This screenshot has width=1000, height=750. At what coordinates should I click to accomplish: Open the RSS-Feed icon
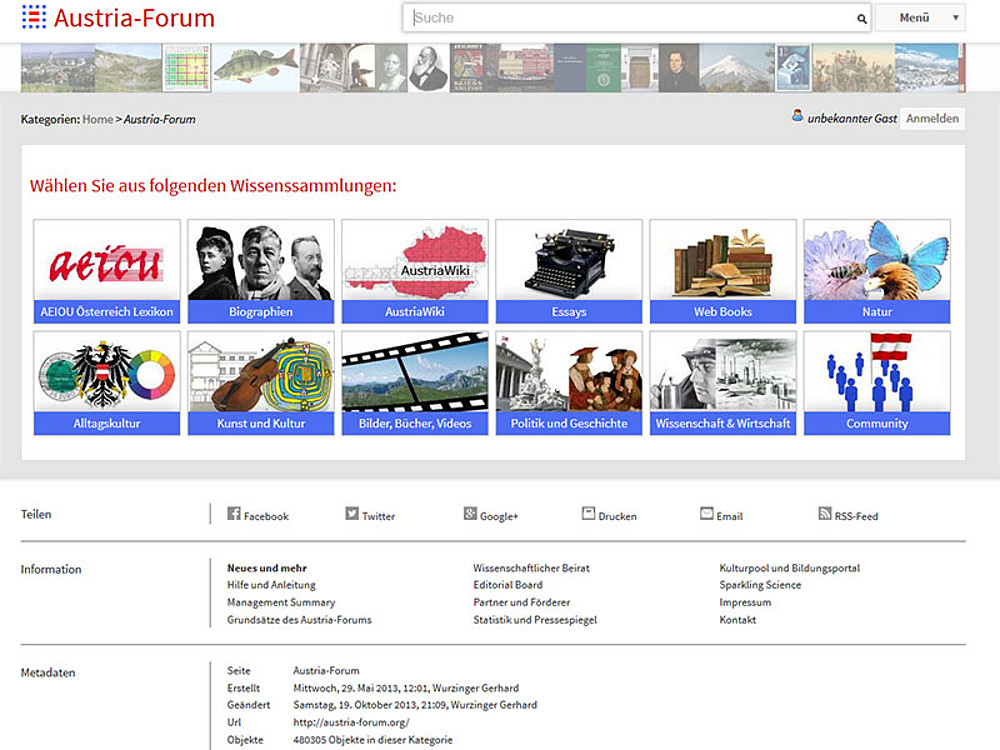tap(825, 514)
